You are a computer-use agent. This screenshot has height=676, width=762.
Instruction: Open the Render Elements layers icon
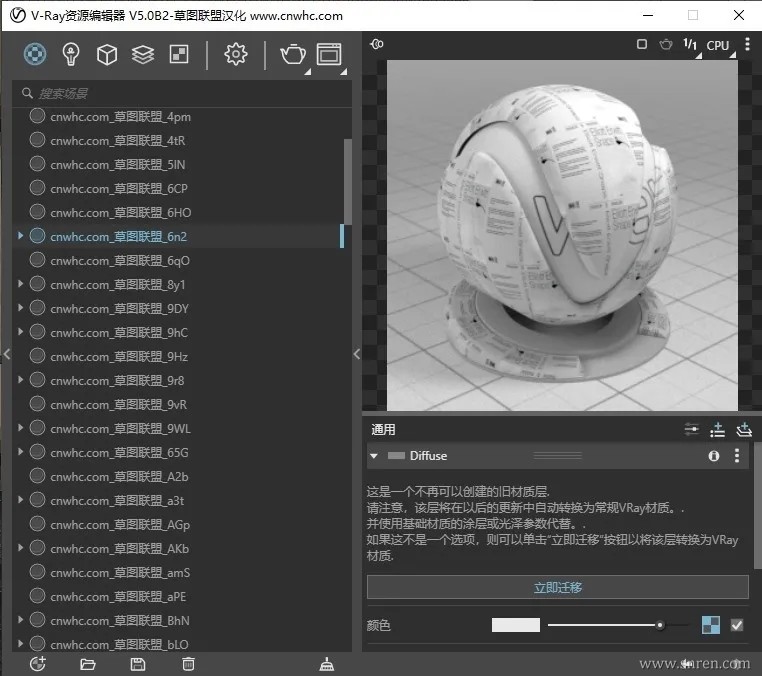[x=143, y=54]
